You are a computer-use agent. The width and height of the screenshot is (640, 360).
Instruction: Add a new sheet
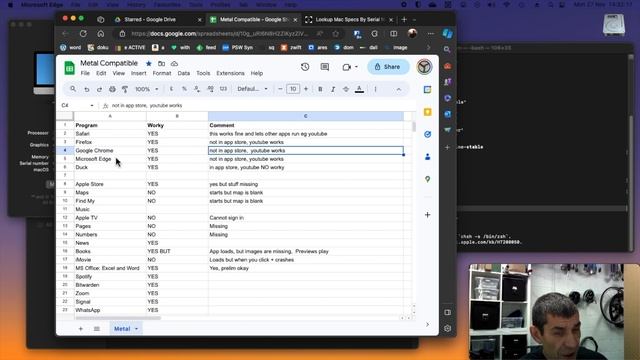pos(80,329)
